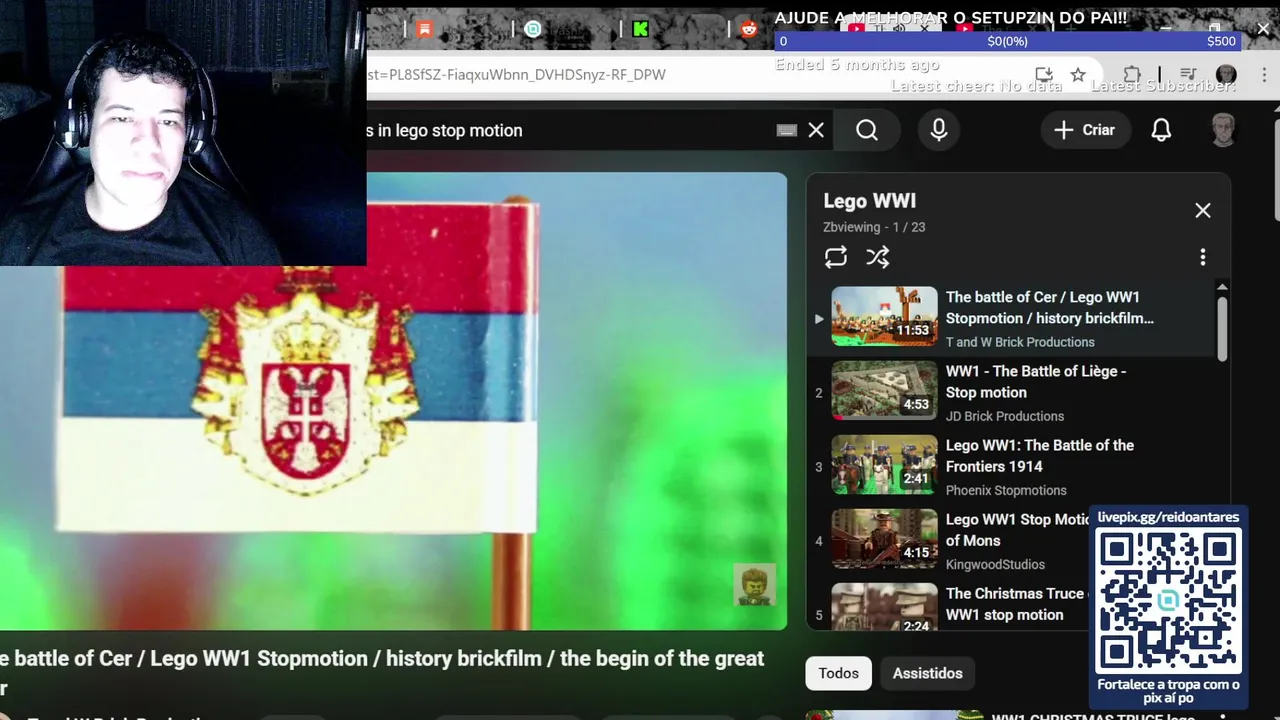1280x720 pixels.
Task: Open the Zbviewing playlist owner link
Action: [851, 227]
